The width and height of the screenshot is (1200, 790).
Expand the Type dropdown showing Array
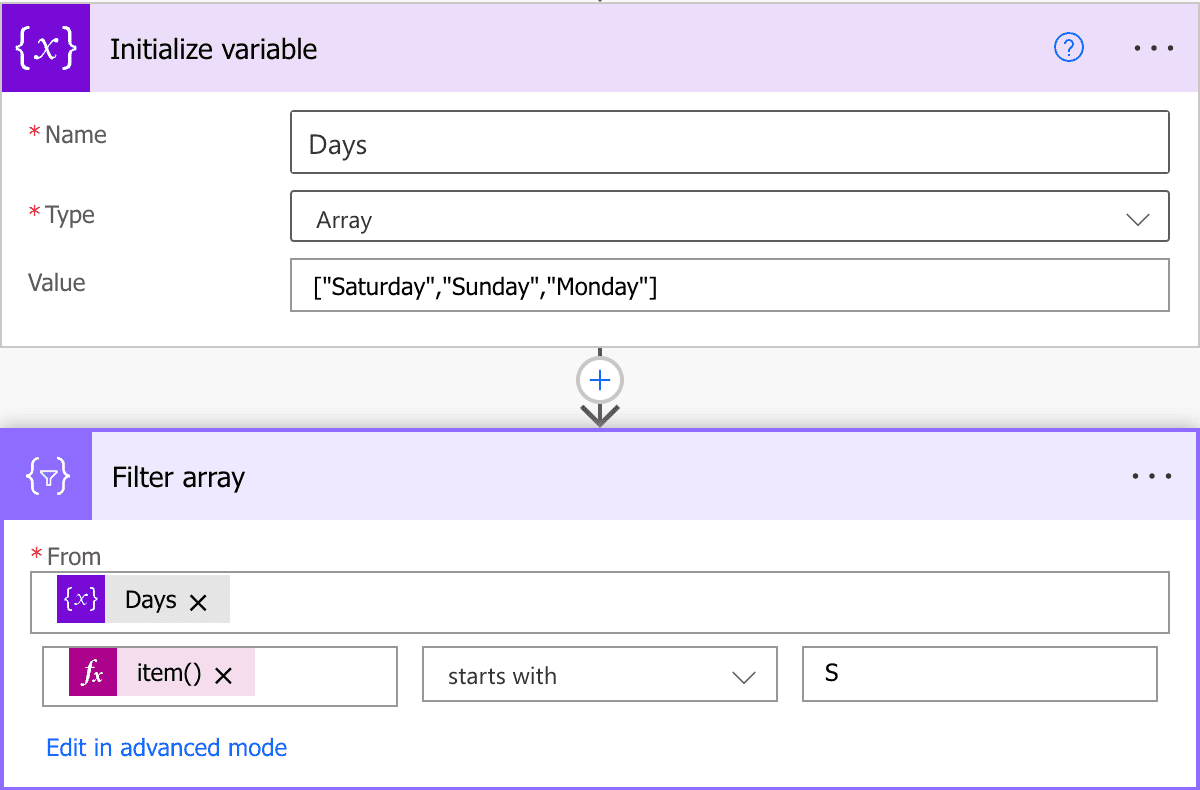coord(728,217)
